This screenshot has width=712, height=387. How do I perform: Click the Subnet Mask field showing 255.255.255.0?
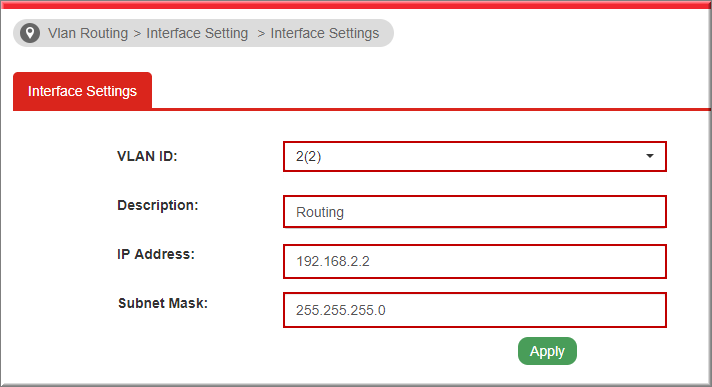click(x=475, y=310)
